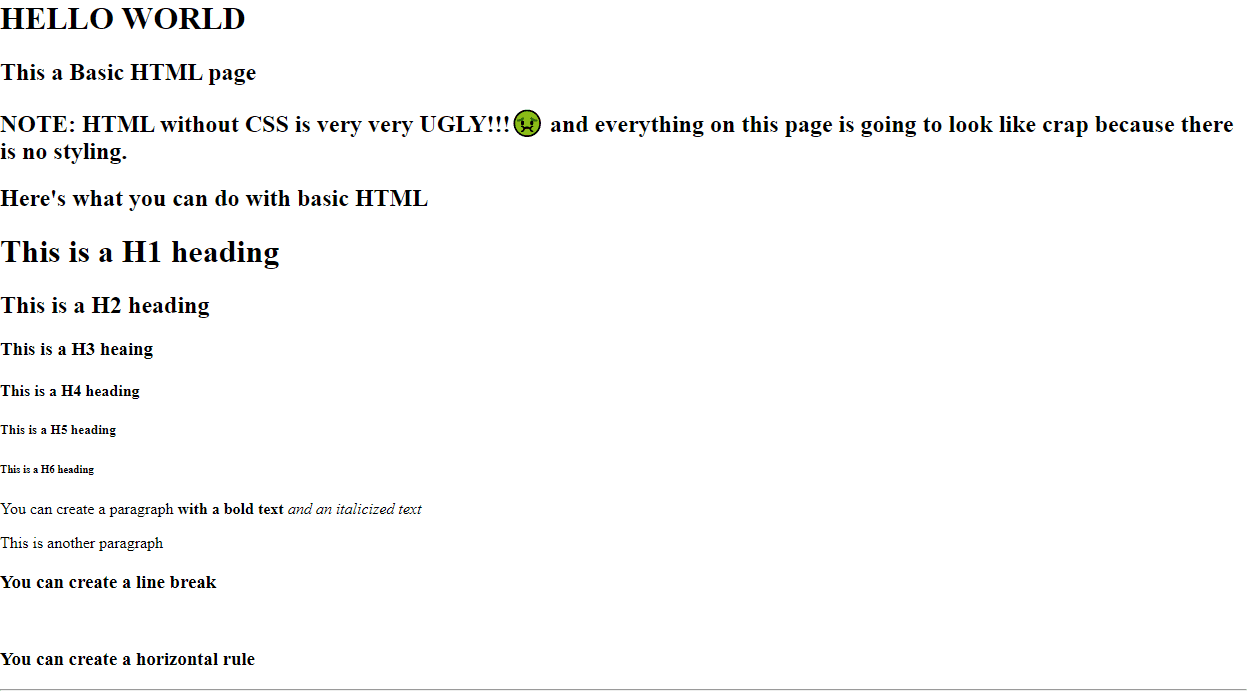Click the "This is a H3 heaing" text
The image size is (1248, 695).
pos(77,349)
